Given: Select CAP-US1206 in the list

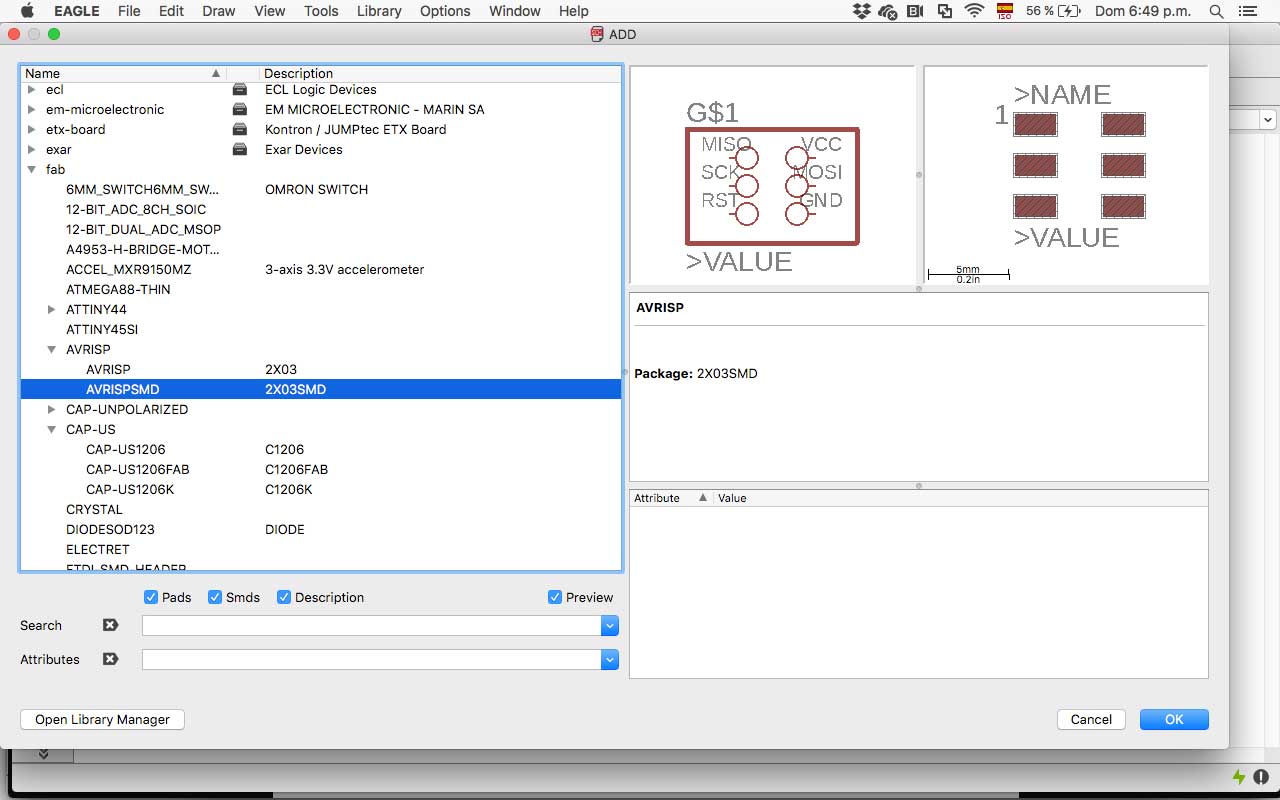Looking at the screenshot, I should click(321, 449).
